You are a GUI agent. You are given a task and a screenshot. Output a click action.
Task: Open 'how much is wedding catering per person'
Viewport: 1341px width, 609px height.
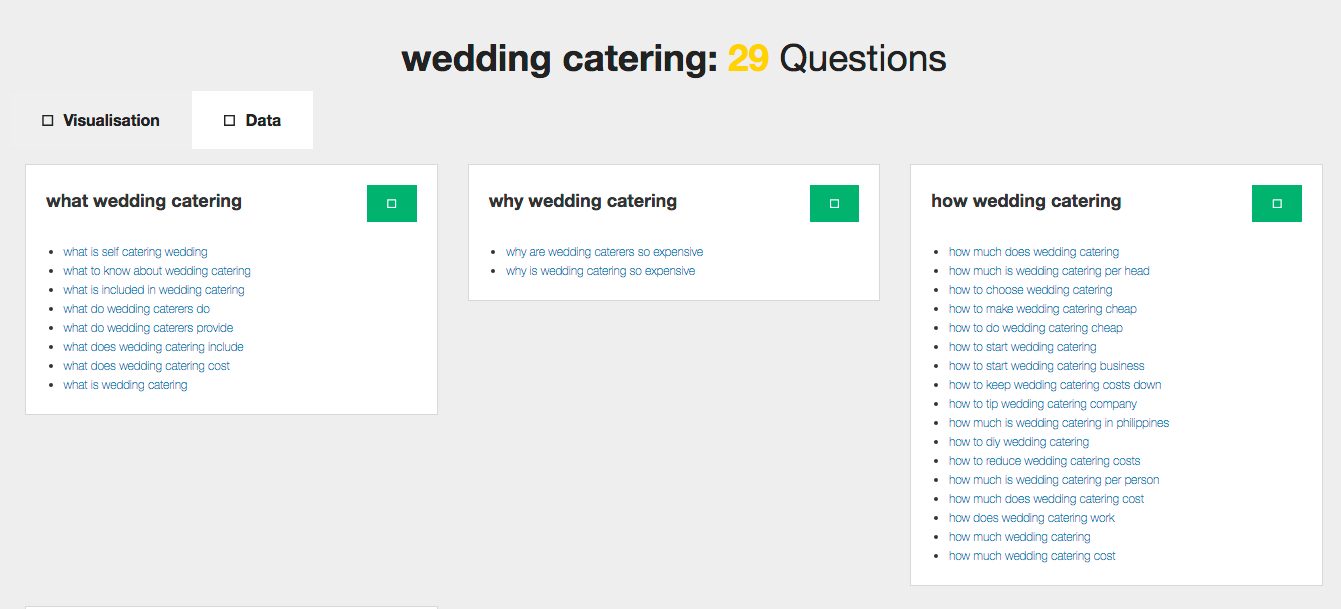click(x=1054, y=480)
